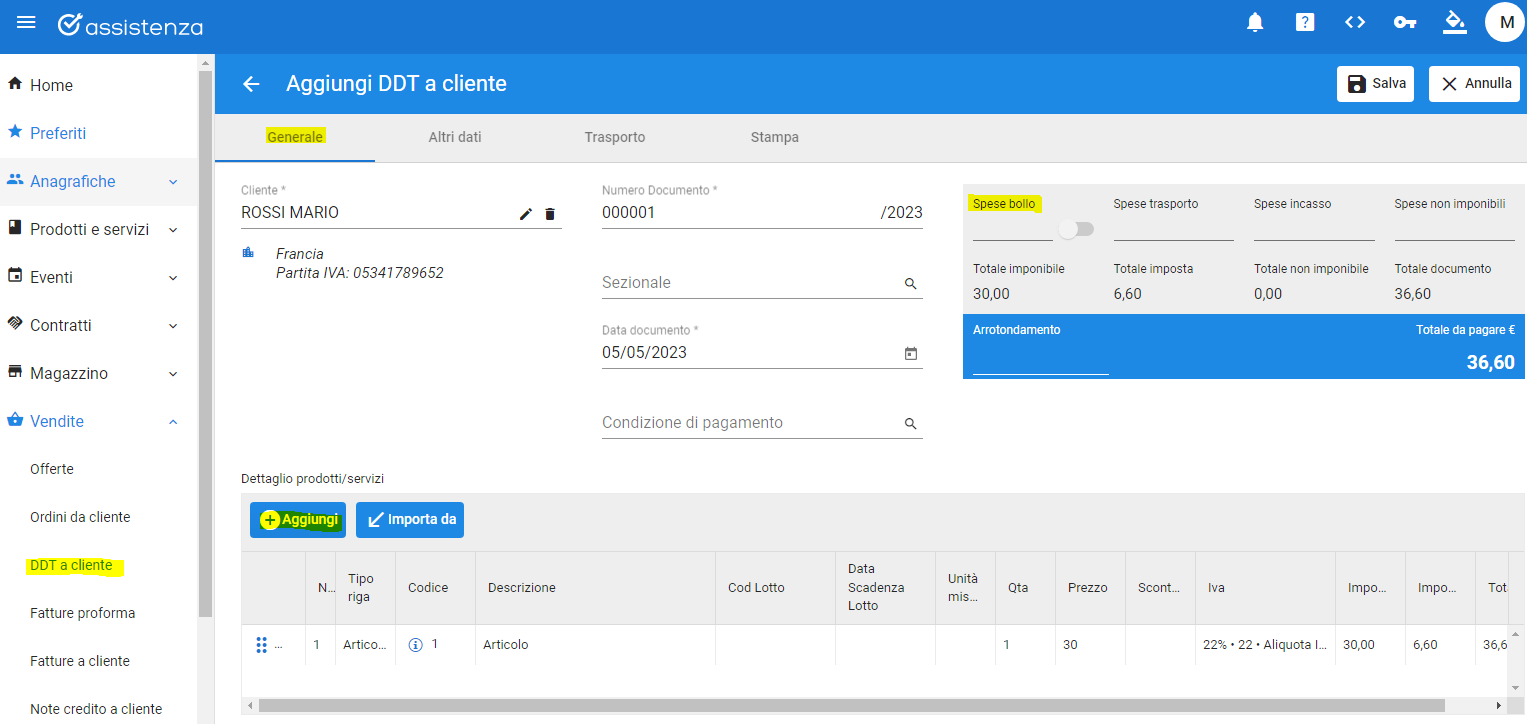Open the code brackets icon
The image size is (1527, 724).
coord(1355,22)
